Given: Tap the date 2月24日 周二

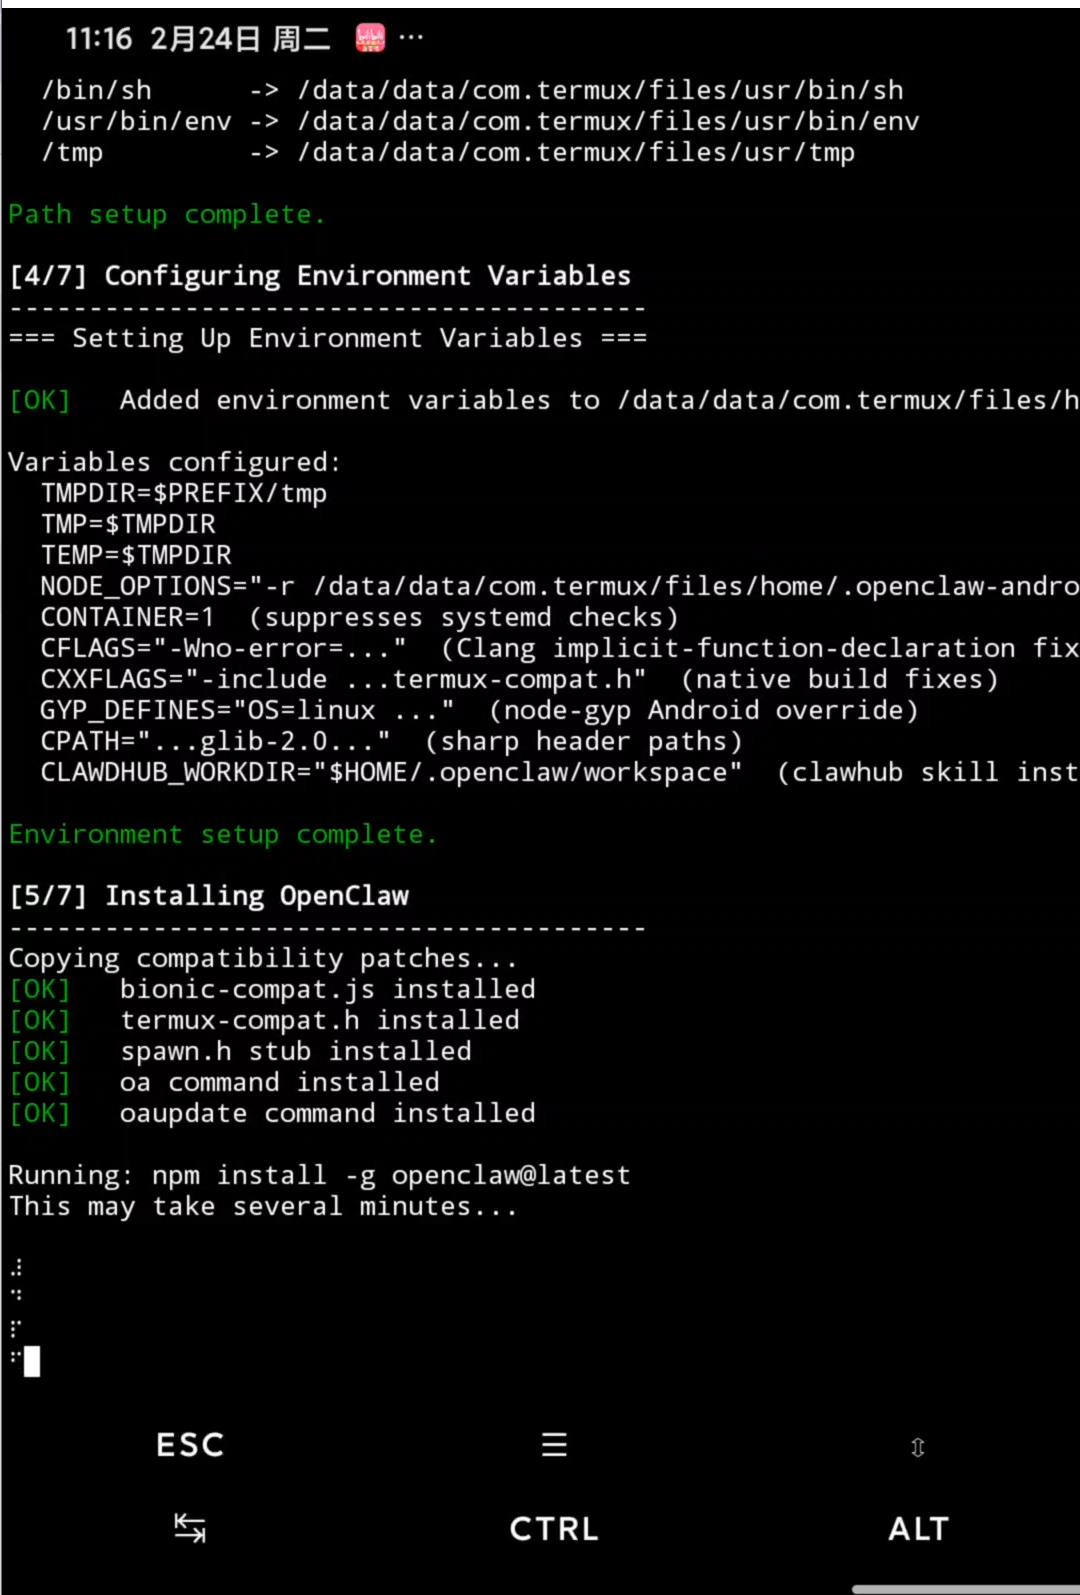Looking at the screenshot, I should coord(240,39).
